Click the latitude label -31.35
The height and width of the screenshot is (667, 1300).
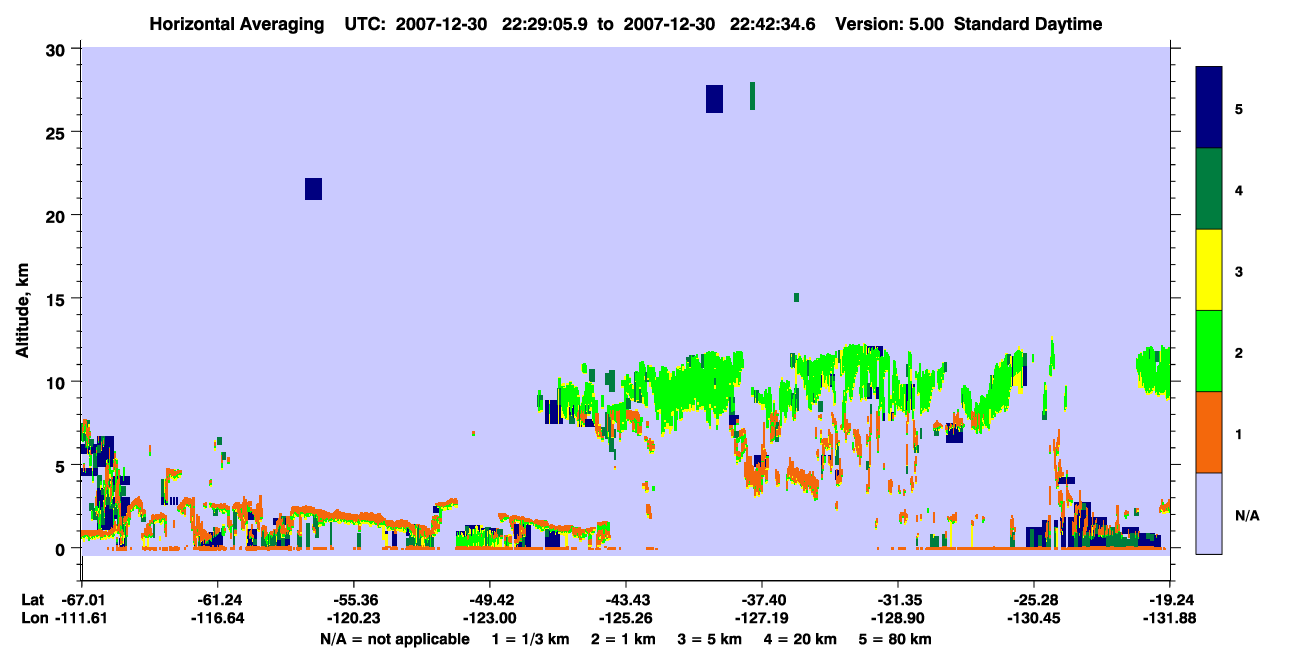pyautogui.click(x=898, y=600)
